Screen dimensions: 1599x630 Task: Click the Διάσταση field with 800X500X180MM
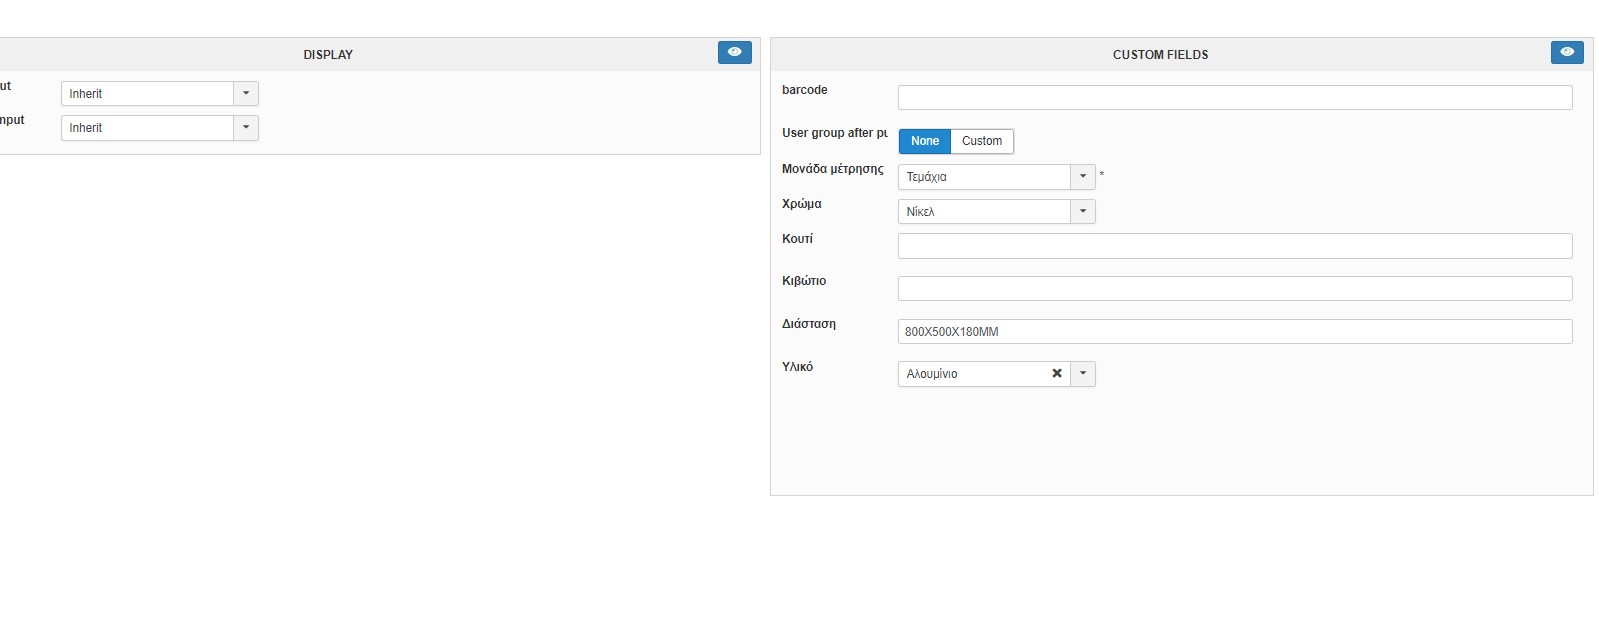pyautogui.click(x=1234, y=331)
